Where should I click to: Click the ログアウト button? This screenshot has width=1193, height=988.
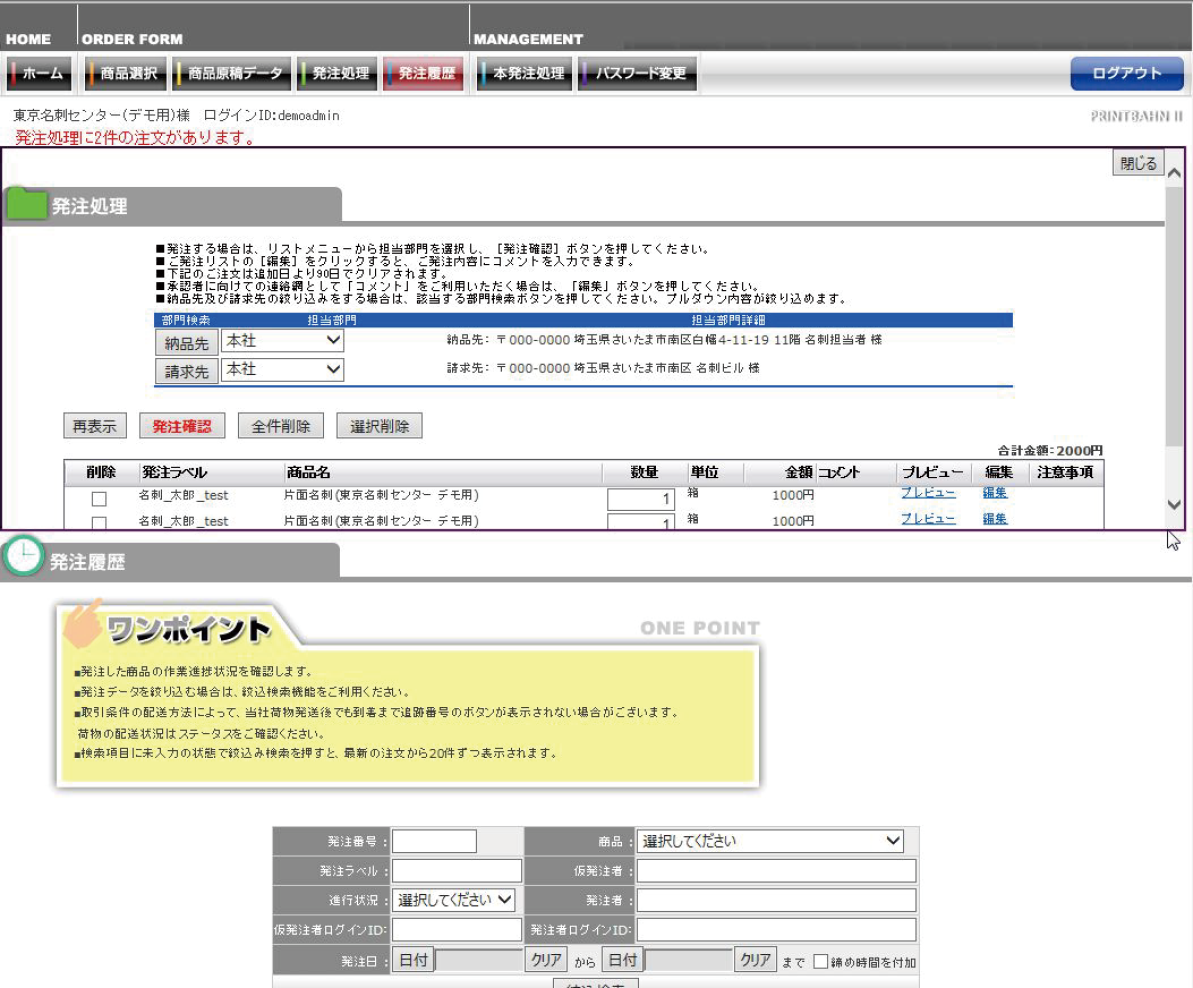[1126, 73]
